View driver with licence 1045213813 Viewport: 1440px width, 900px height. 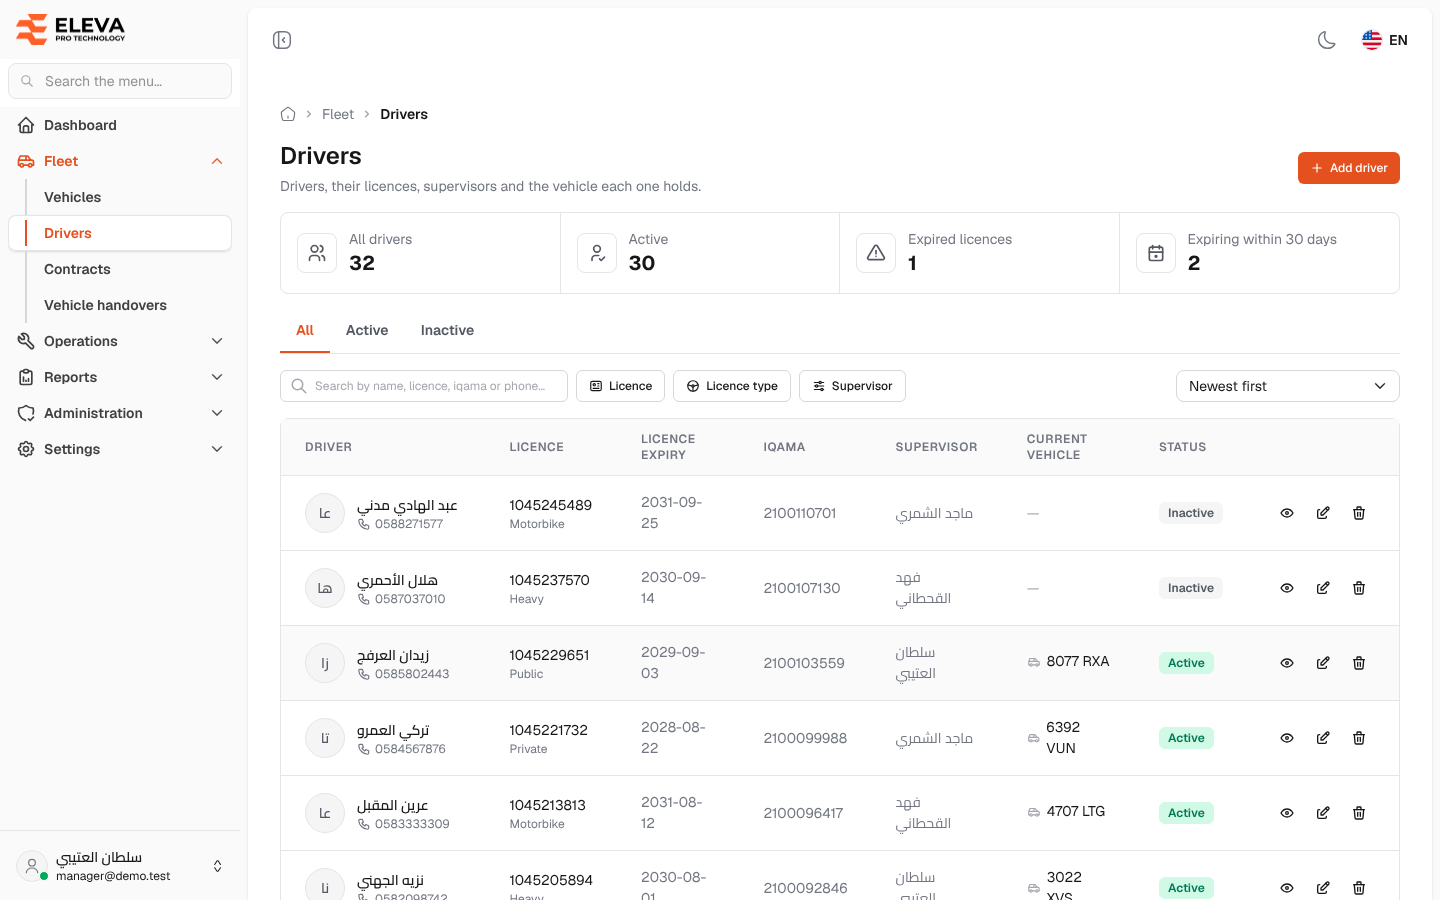pos(1287,813)
